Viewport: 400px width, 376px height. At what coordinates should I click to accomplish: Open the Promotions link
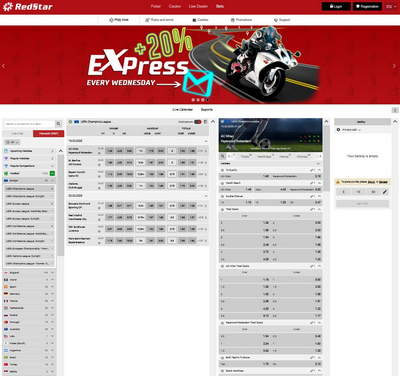(242, 20)
